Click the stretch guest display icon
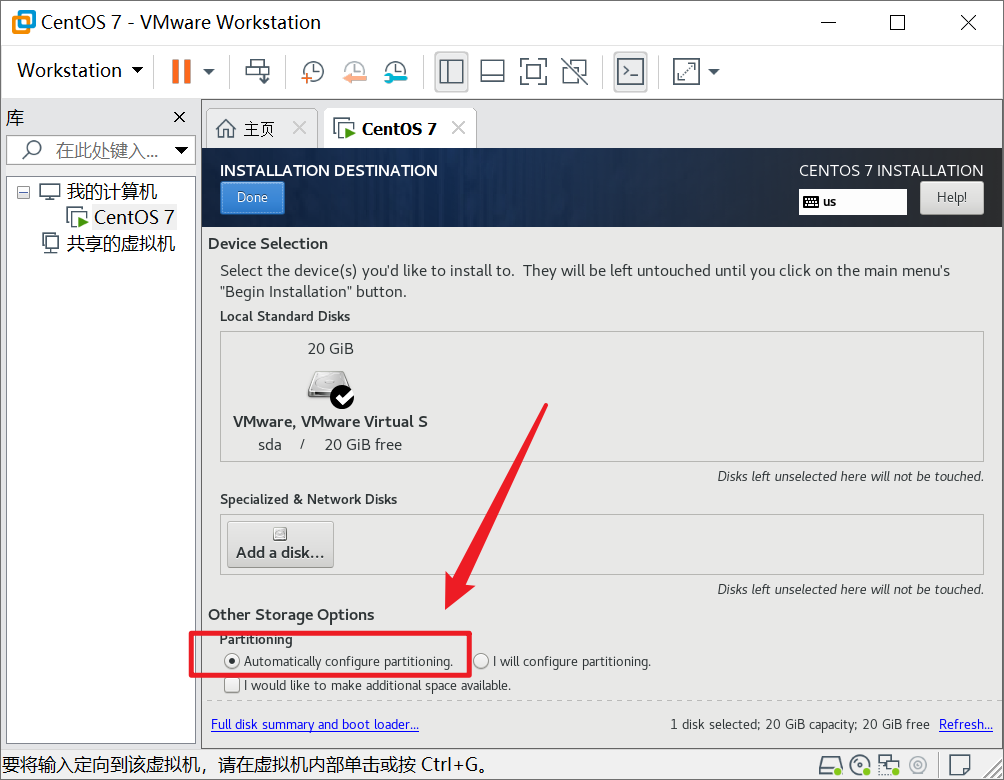 [x=686, y=71]
